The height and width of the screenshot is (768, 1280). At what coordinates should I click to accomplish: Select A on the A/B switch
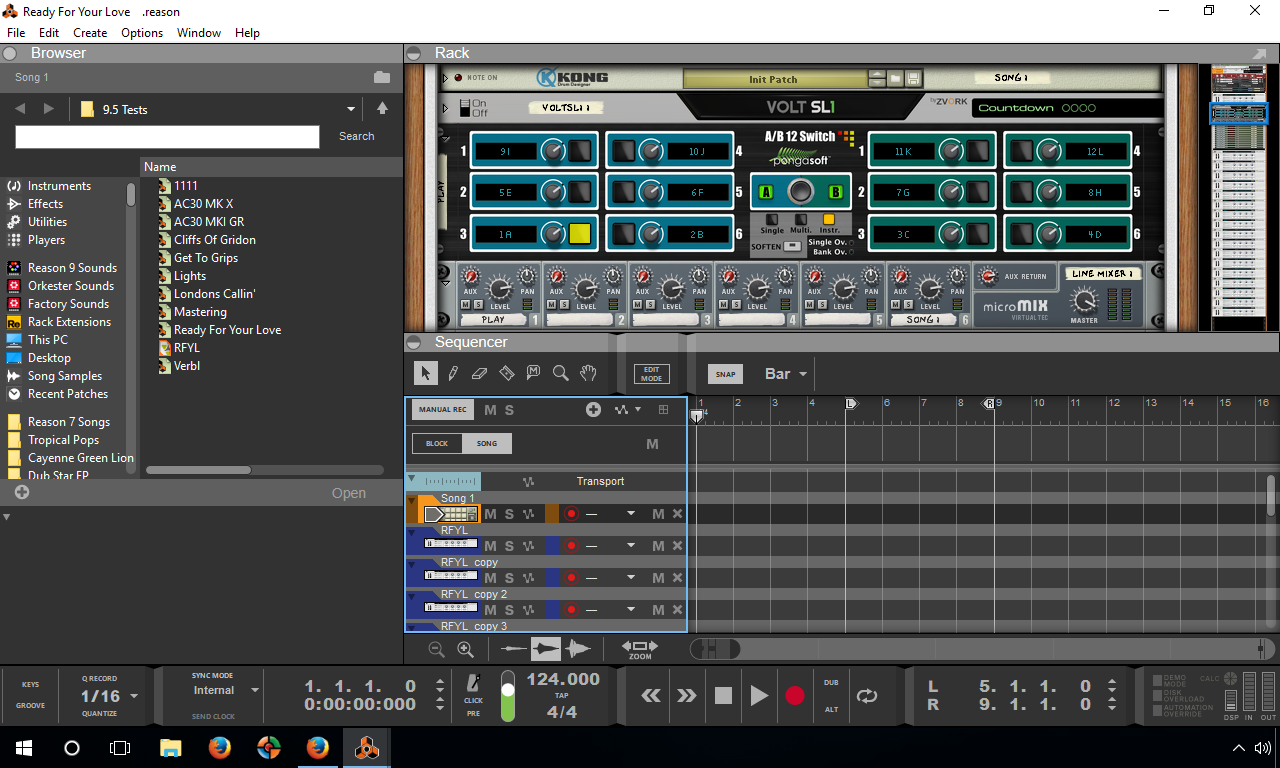766,192
